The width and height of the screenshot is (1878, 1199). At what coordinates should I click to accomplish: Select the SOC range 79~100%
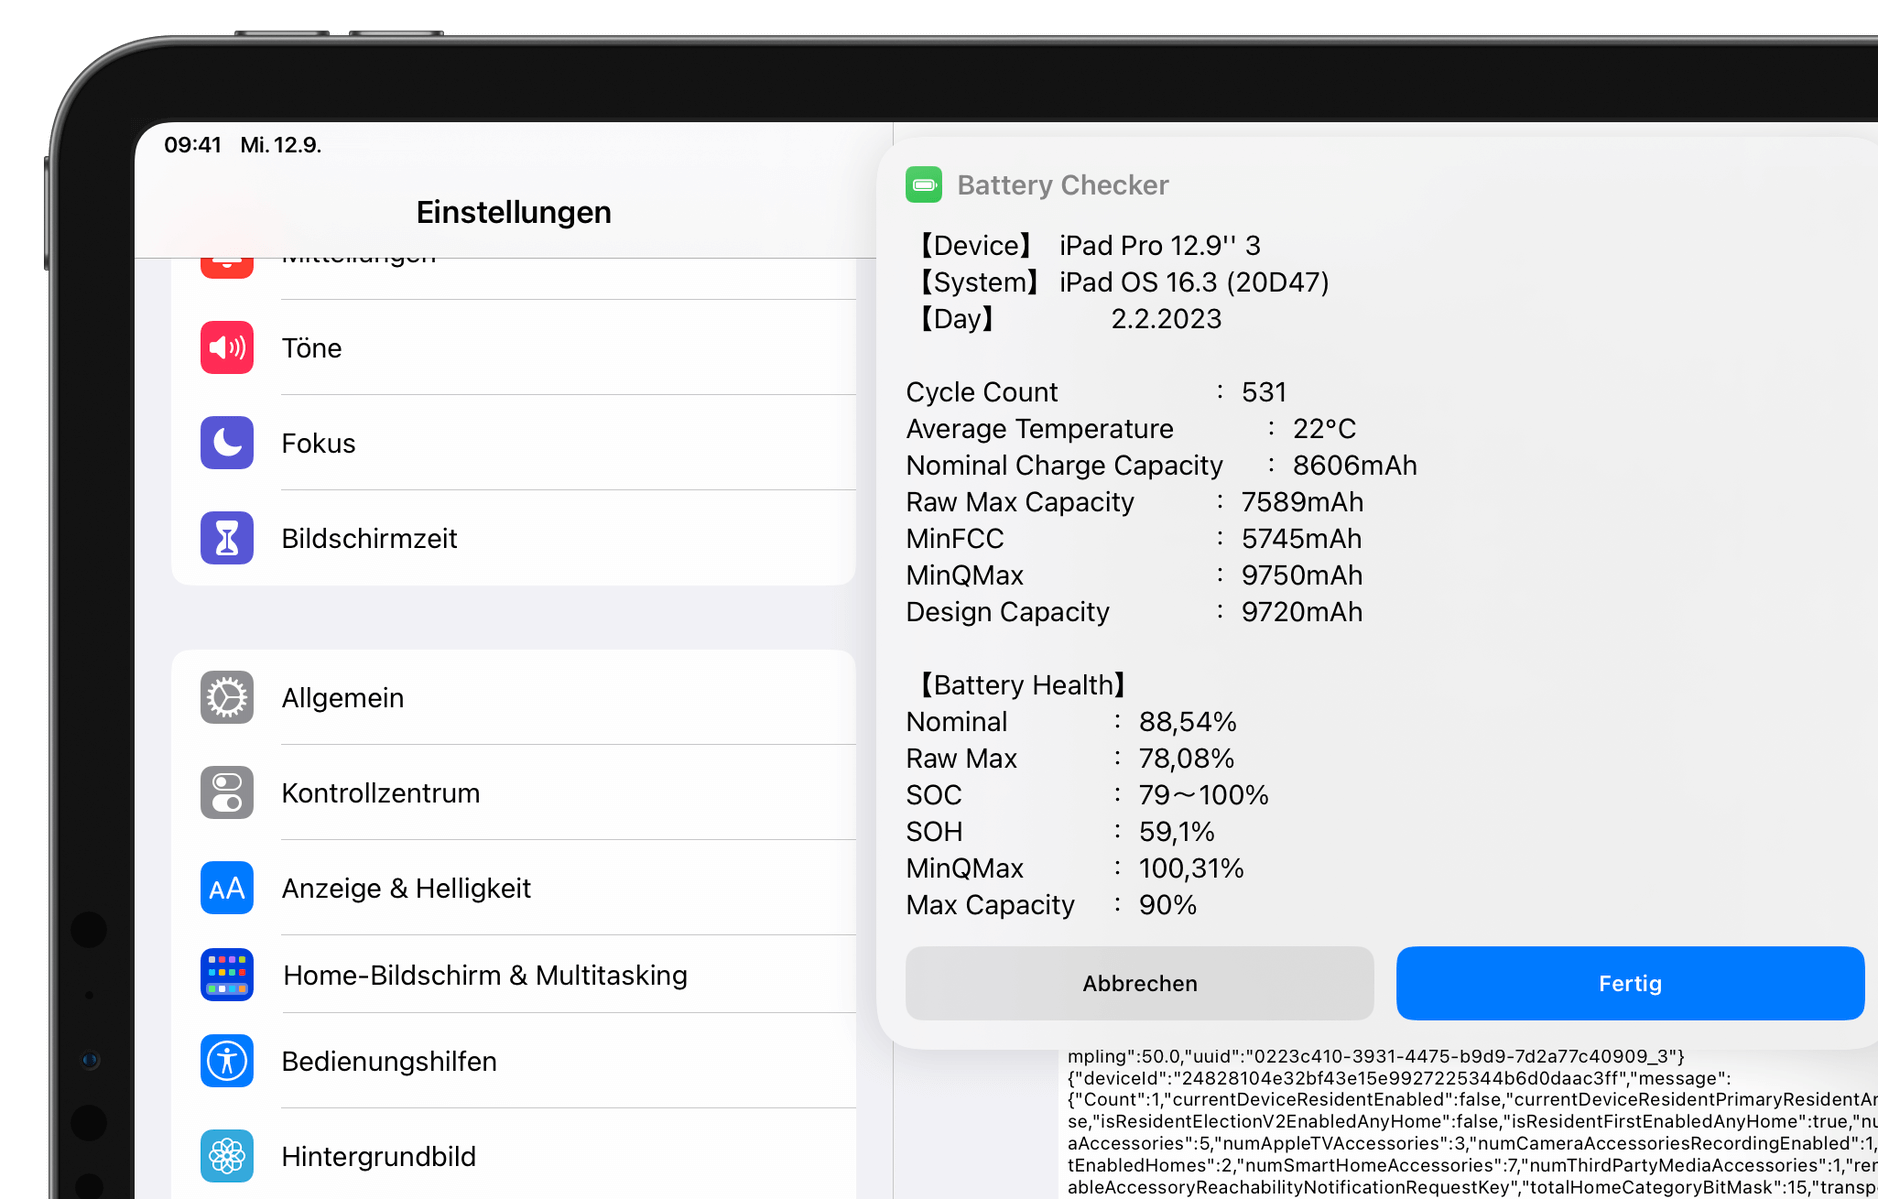1204,795
